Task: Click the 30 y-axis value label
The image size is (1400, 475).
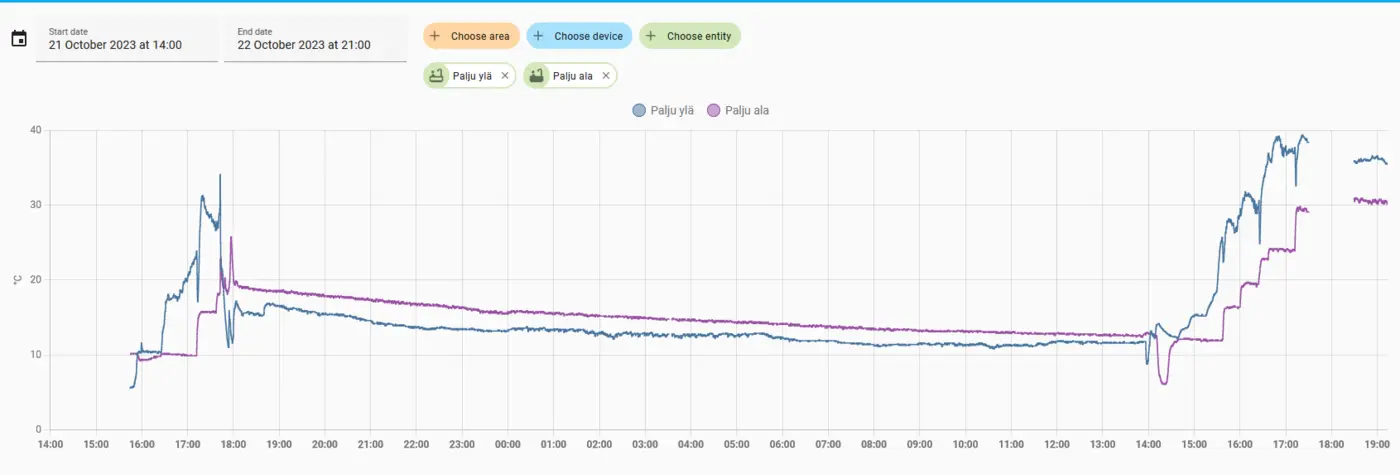Action: point(35,205)
